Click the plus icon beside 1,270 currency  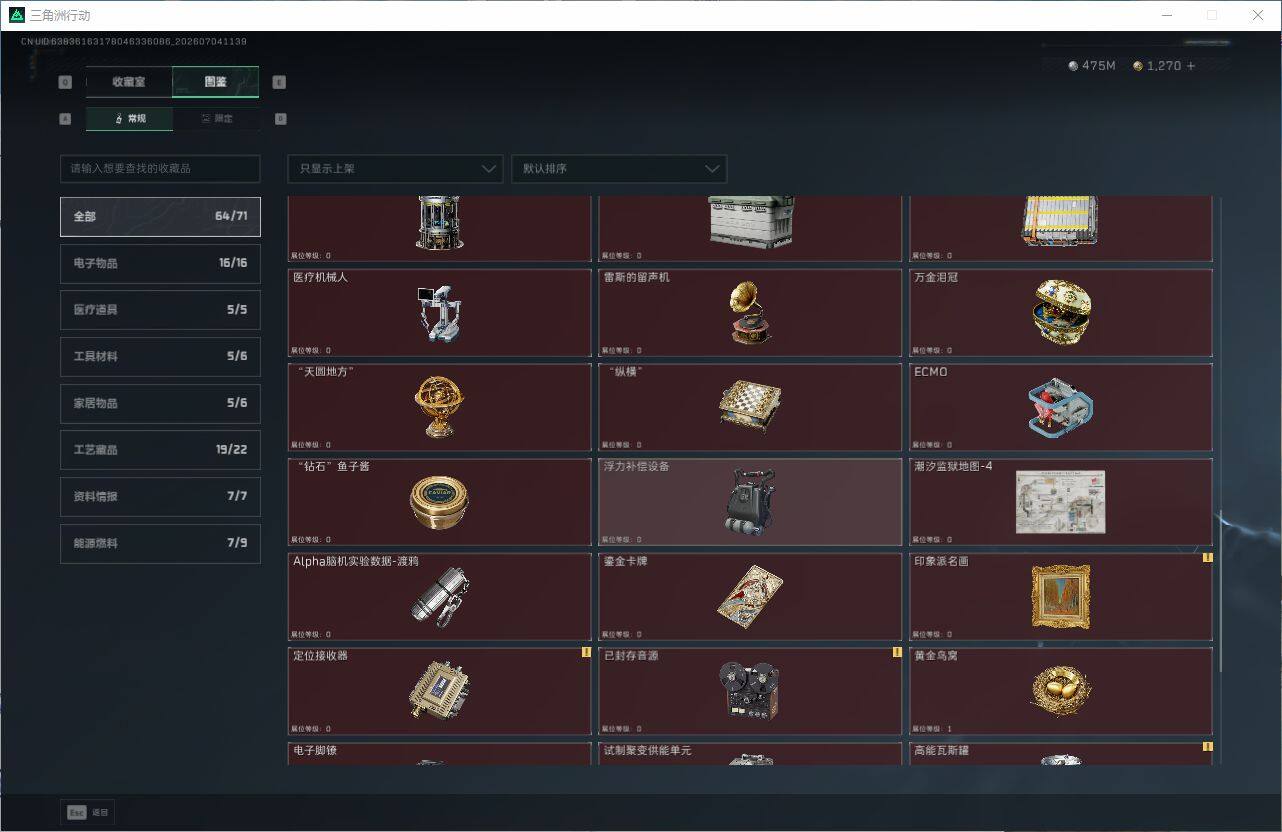(1190, 66)
